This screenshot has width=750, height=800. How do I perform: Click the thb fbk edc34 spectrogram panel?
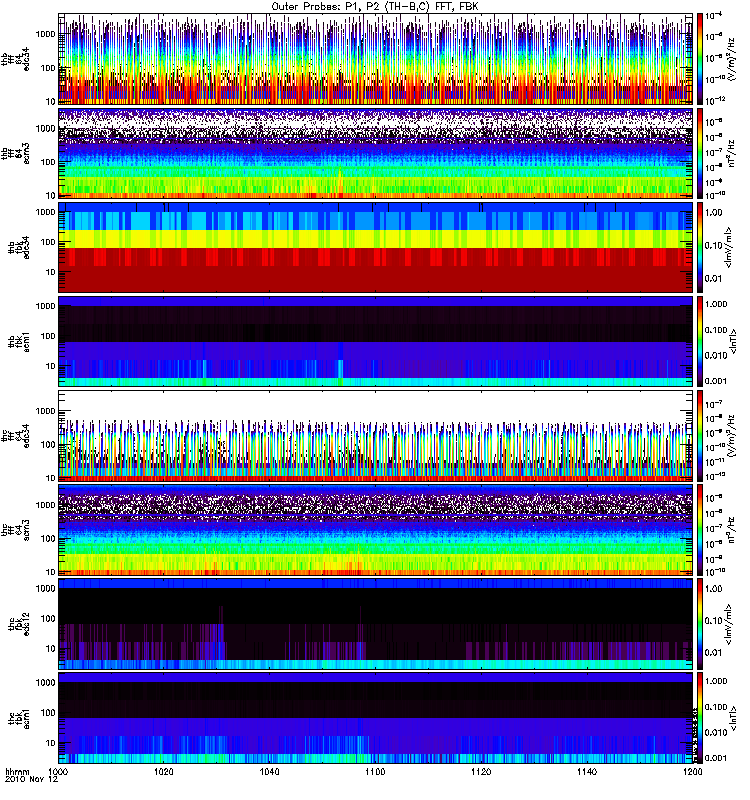point(376,247)
